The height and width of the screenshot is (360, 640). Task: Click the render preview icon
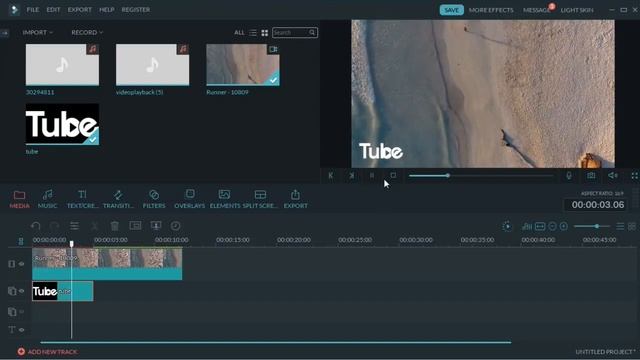pyautogui.click(x=507, y=226)
